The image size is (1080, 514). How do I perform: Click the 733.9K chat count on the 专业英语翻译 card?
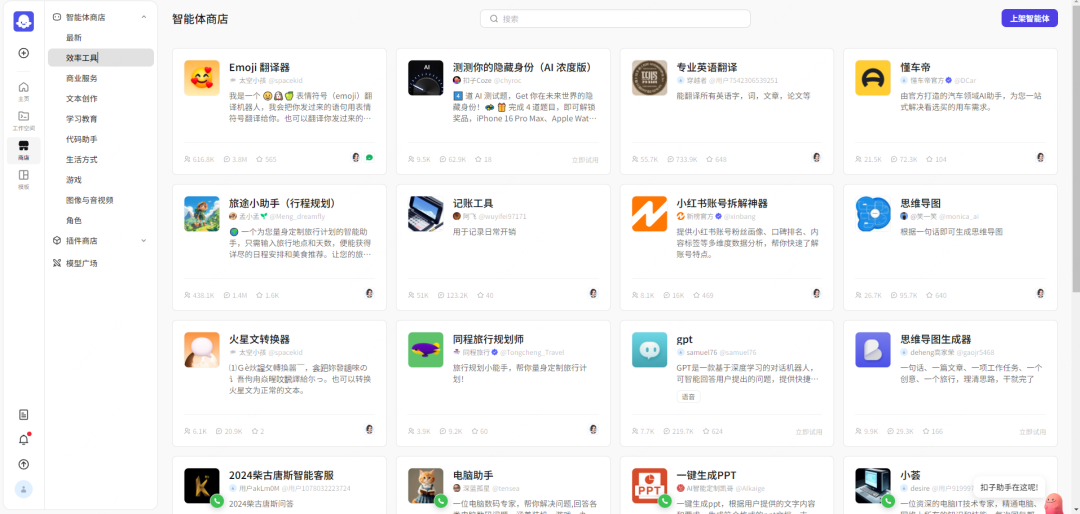(x=682, y=159)
